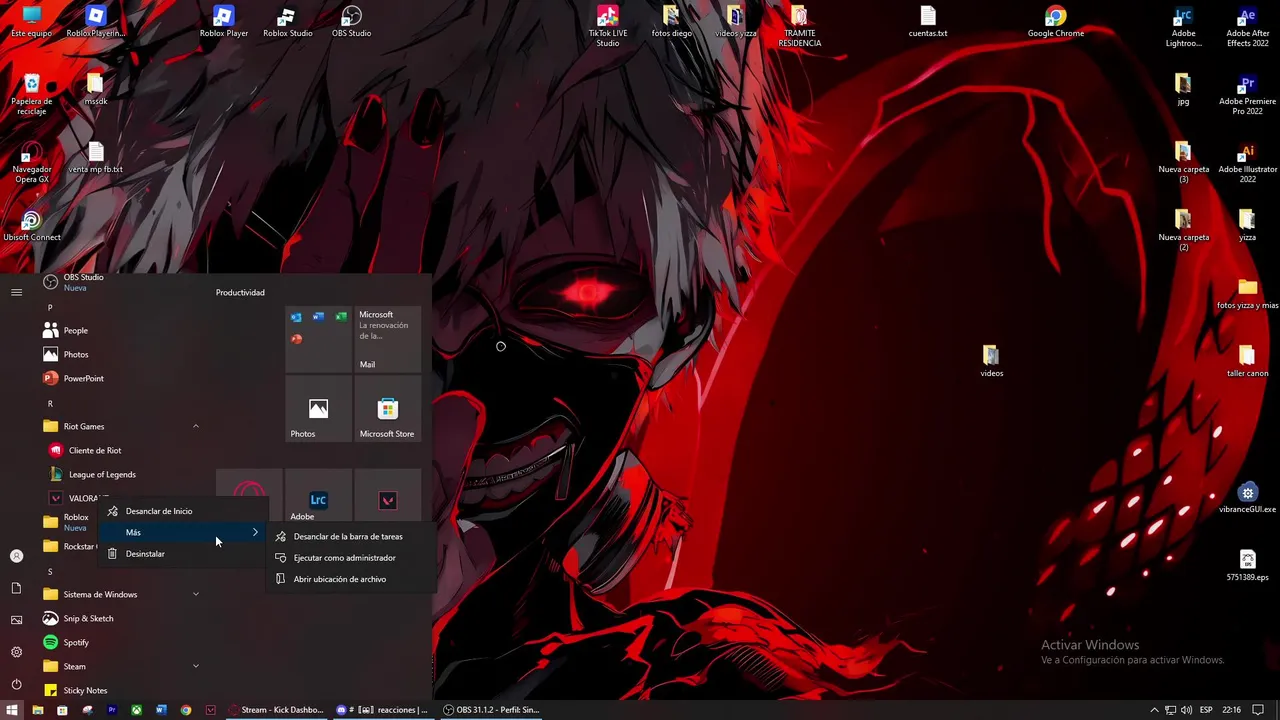Open the Office apps folder tile
The image size is (1280, 720).
pyautogui.click(x=318, y=339)
